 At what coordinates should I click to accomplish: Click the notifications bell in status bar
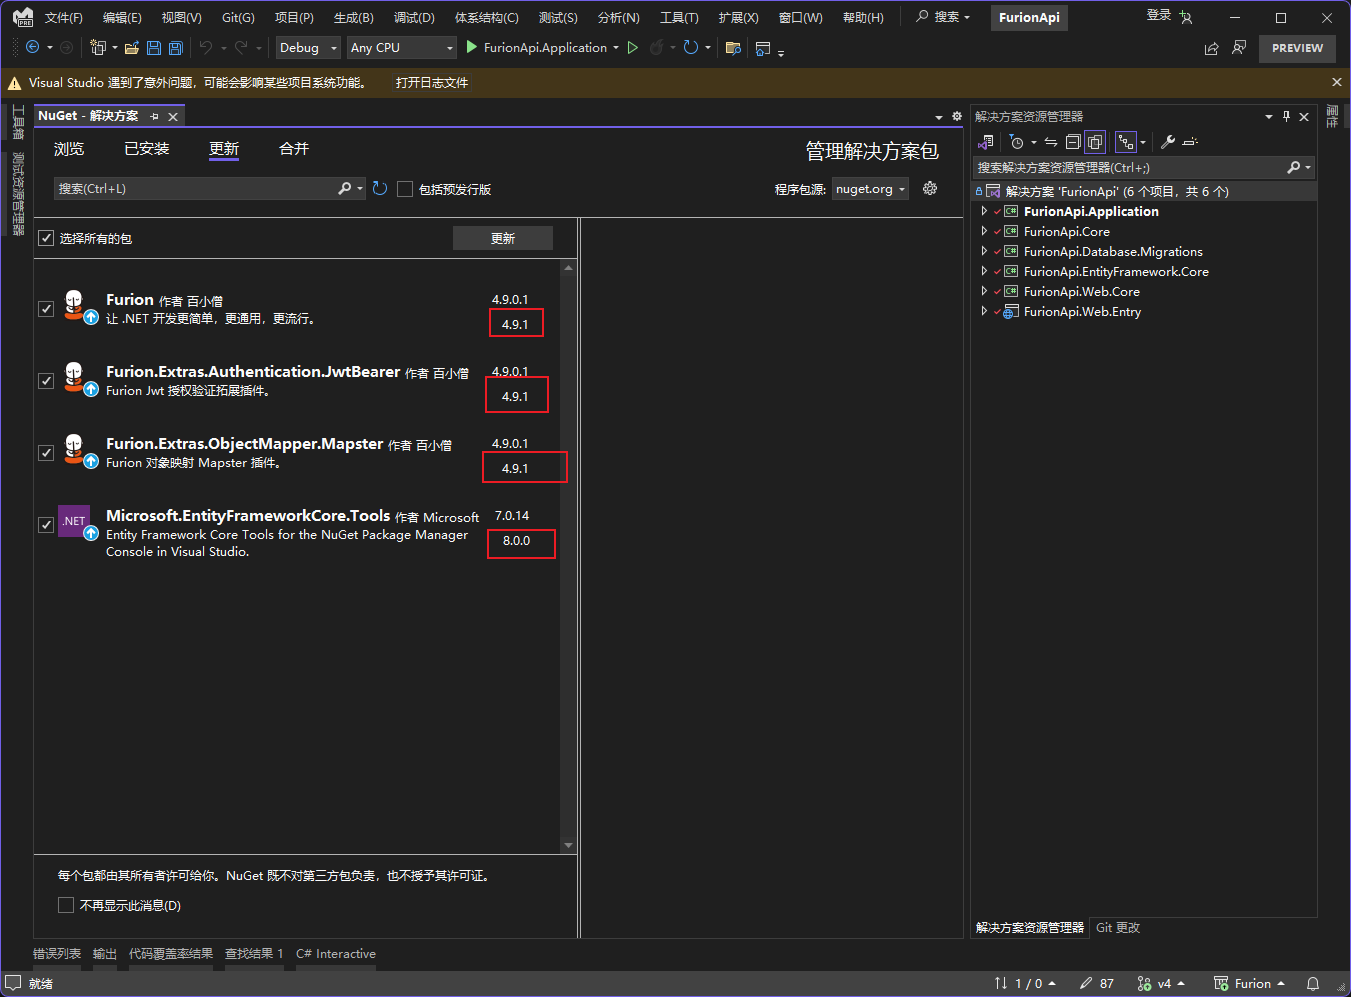tap(1313, 983)
